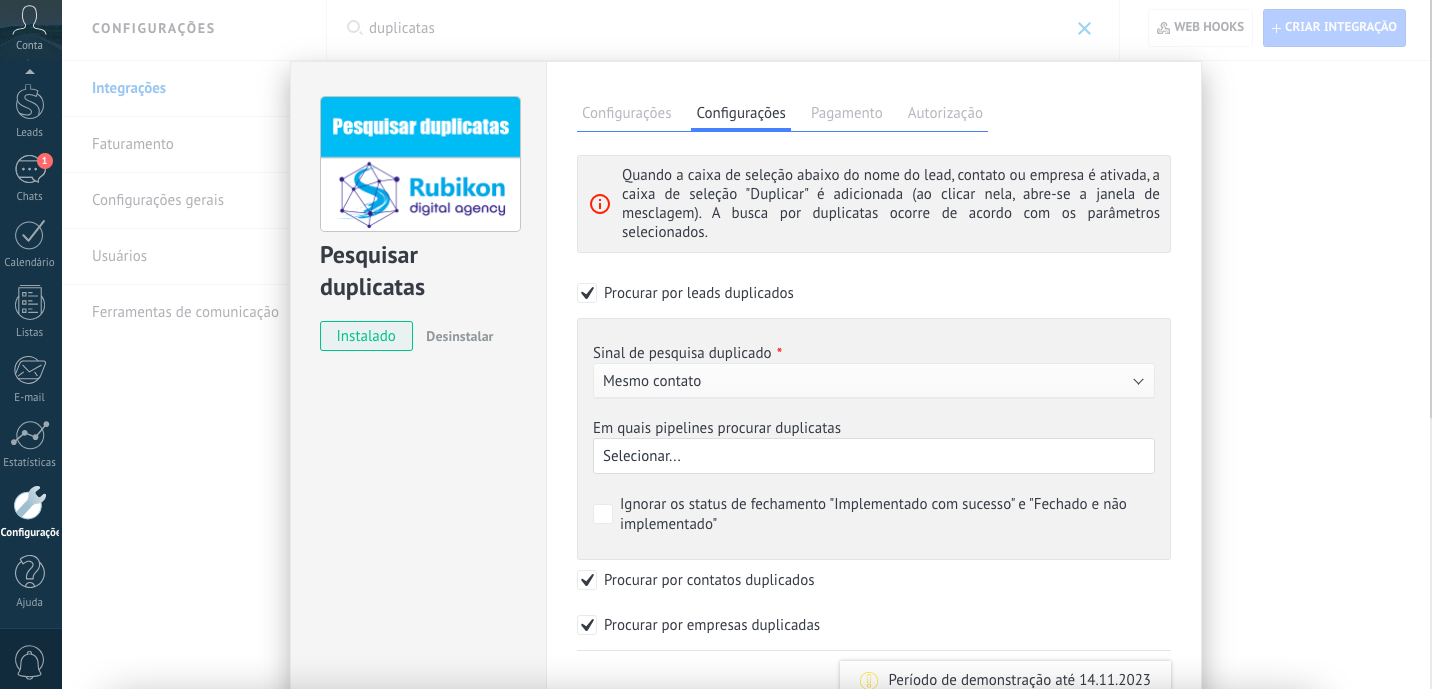Switch to the Autorização tab
The height and width of the screenshot is (689, 1432).
pyautogui.click(x=945, y=113)
